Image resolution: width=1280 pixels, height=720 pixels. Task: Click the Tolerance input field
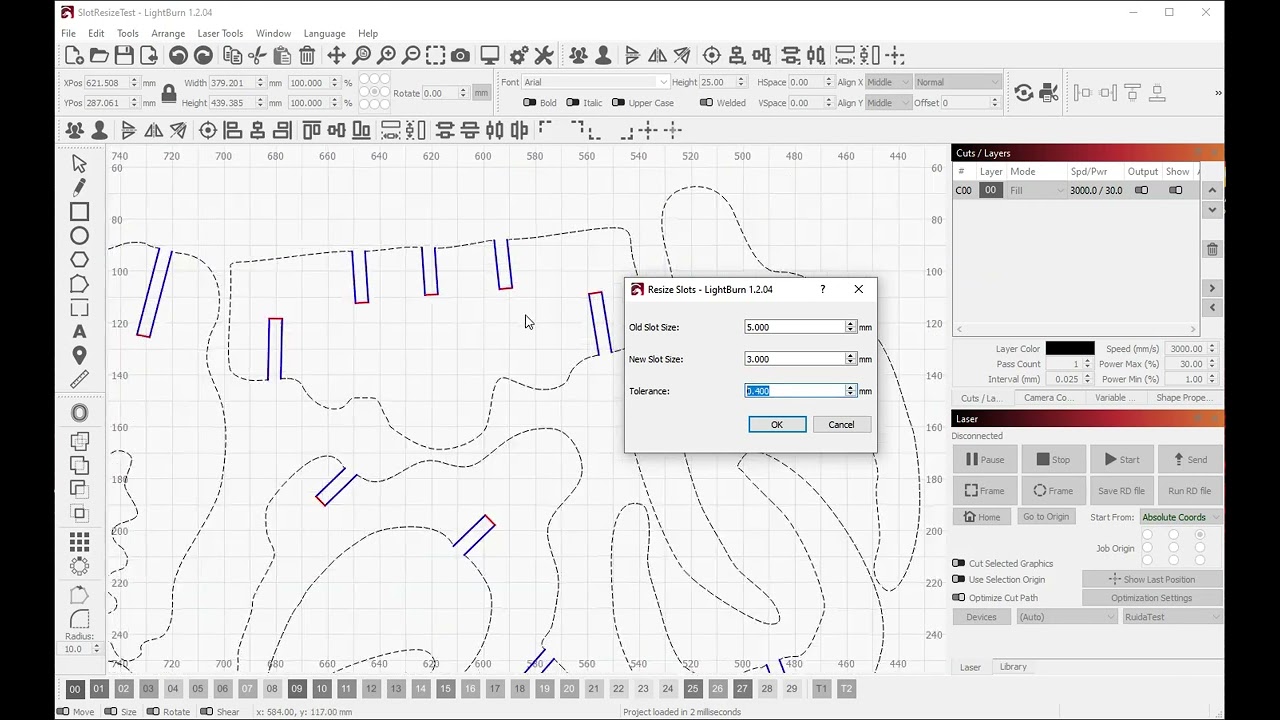click(x=795, y=391)
